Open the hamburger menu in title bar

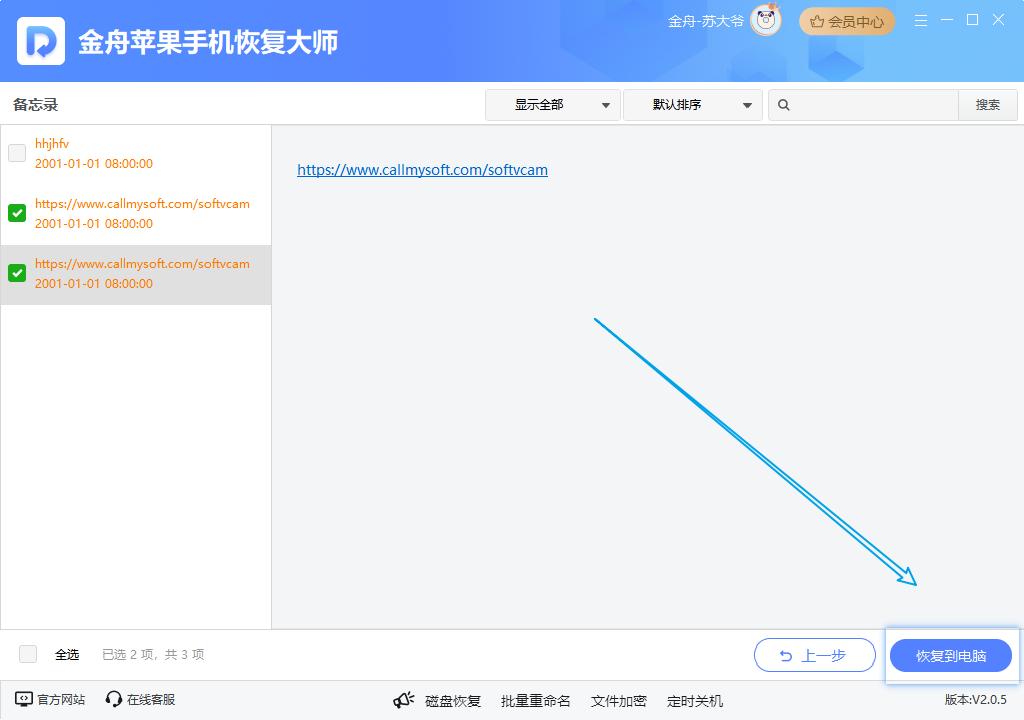921,21
